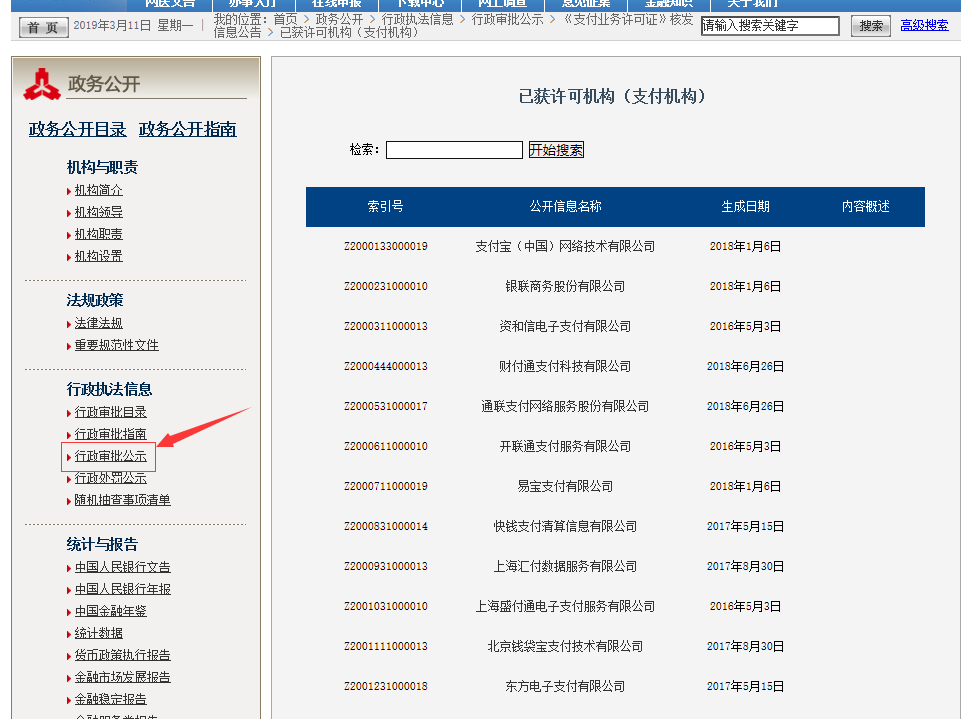Click the 索引号 column header
Image resolution: width=967 pixels, height=719 pixels.
click(x=385, y=207)
